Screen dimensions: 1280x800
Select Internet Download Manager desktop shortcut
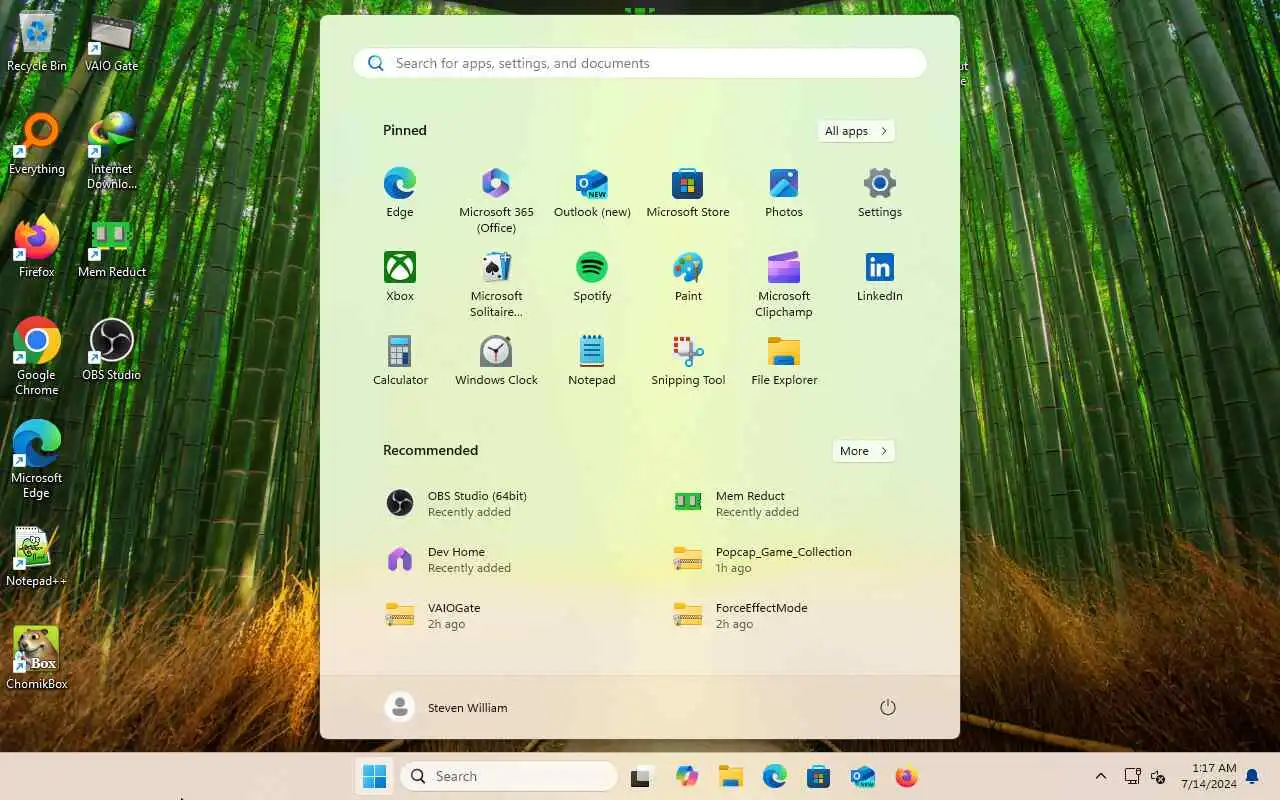tap(112, 150)
